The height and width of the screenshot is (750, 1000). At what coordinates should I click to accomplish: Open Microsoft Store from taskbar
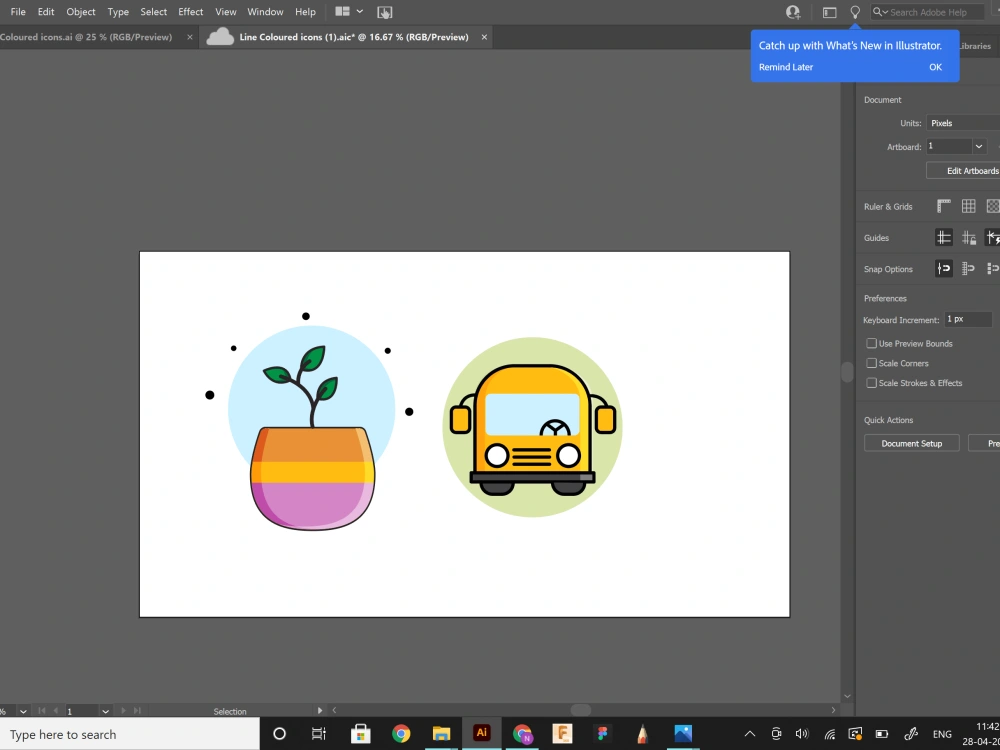[360, 734]
